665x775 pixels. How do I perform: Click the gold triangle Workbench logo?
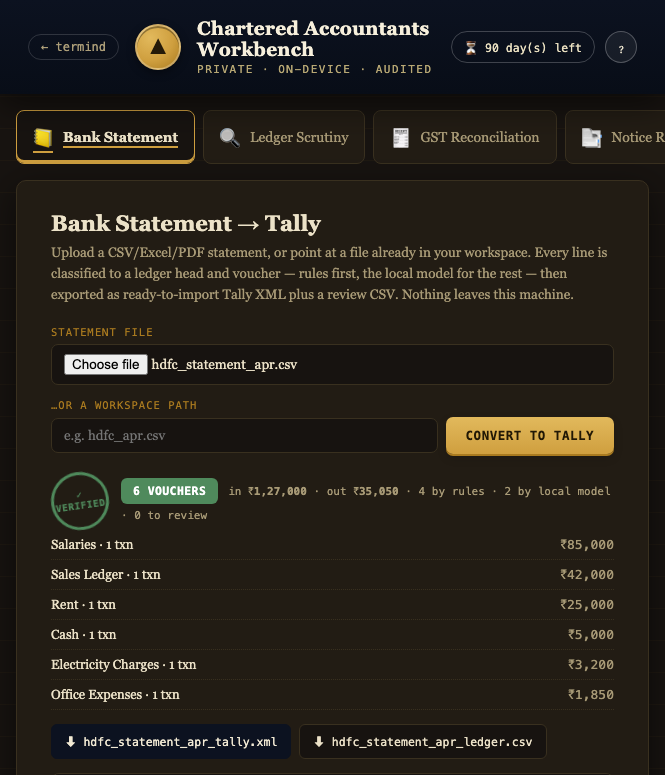[x=158, y=47]
